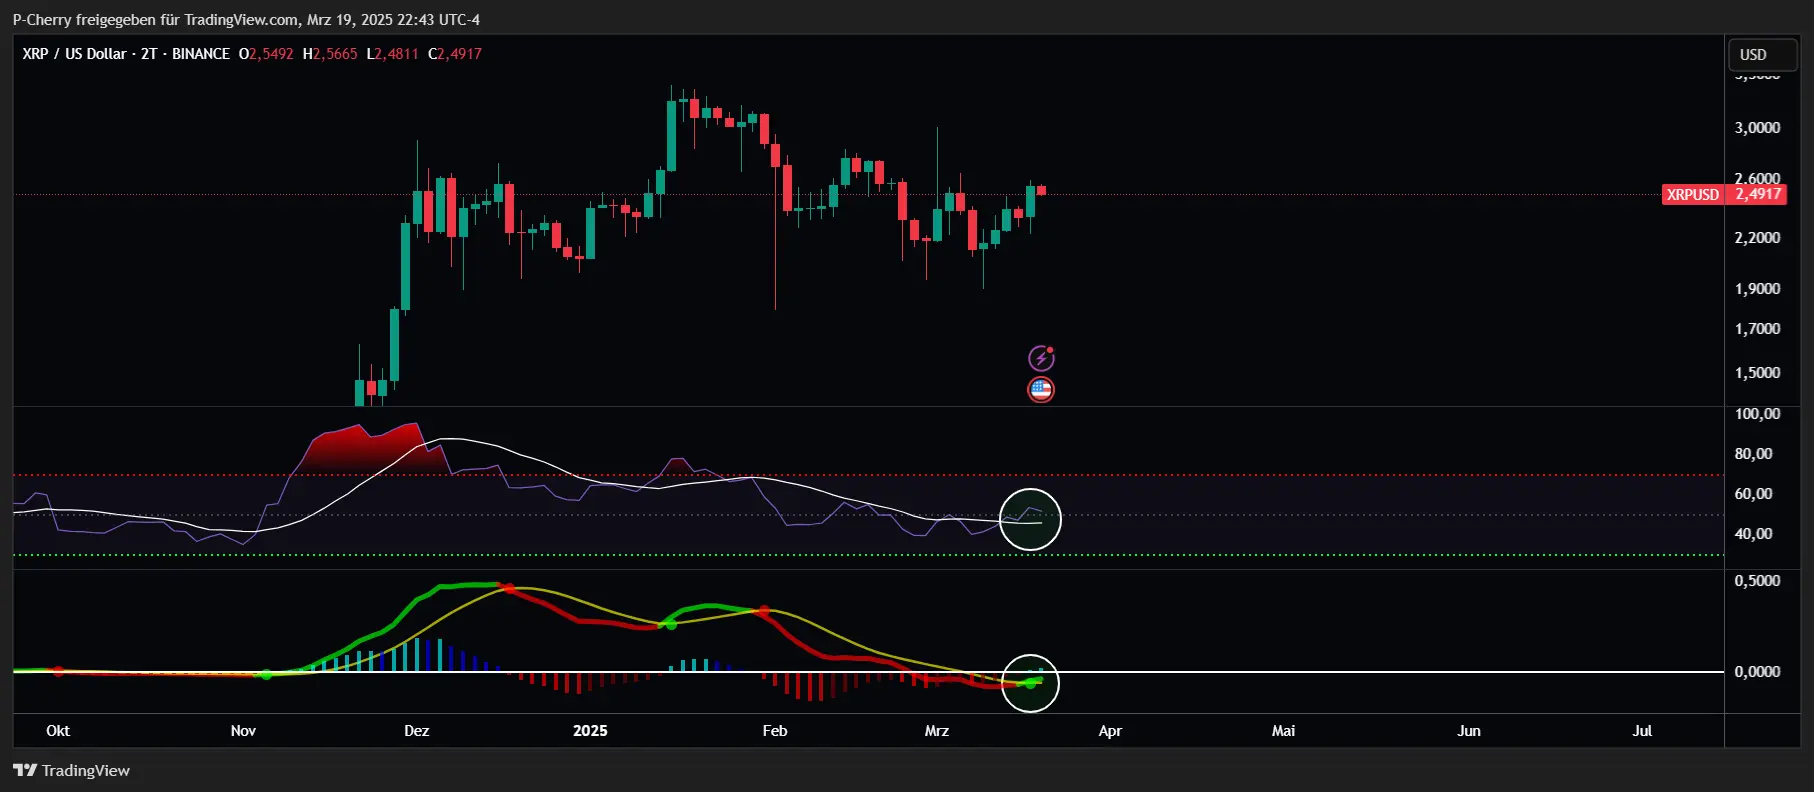Image resolution: width=1814 pixels, height=792 pixels.
Task: Click the 1,9000 price axis label
Action: point(1757,289)
